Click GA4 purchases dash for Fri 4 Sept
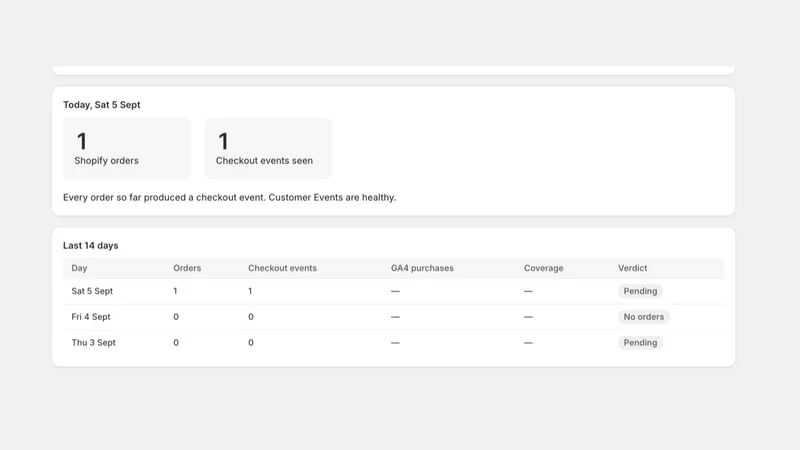800x450 pixels. 395,317
